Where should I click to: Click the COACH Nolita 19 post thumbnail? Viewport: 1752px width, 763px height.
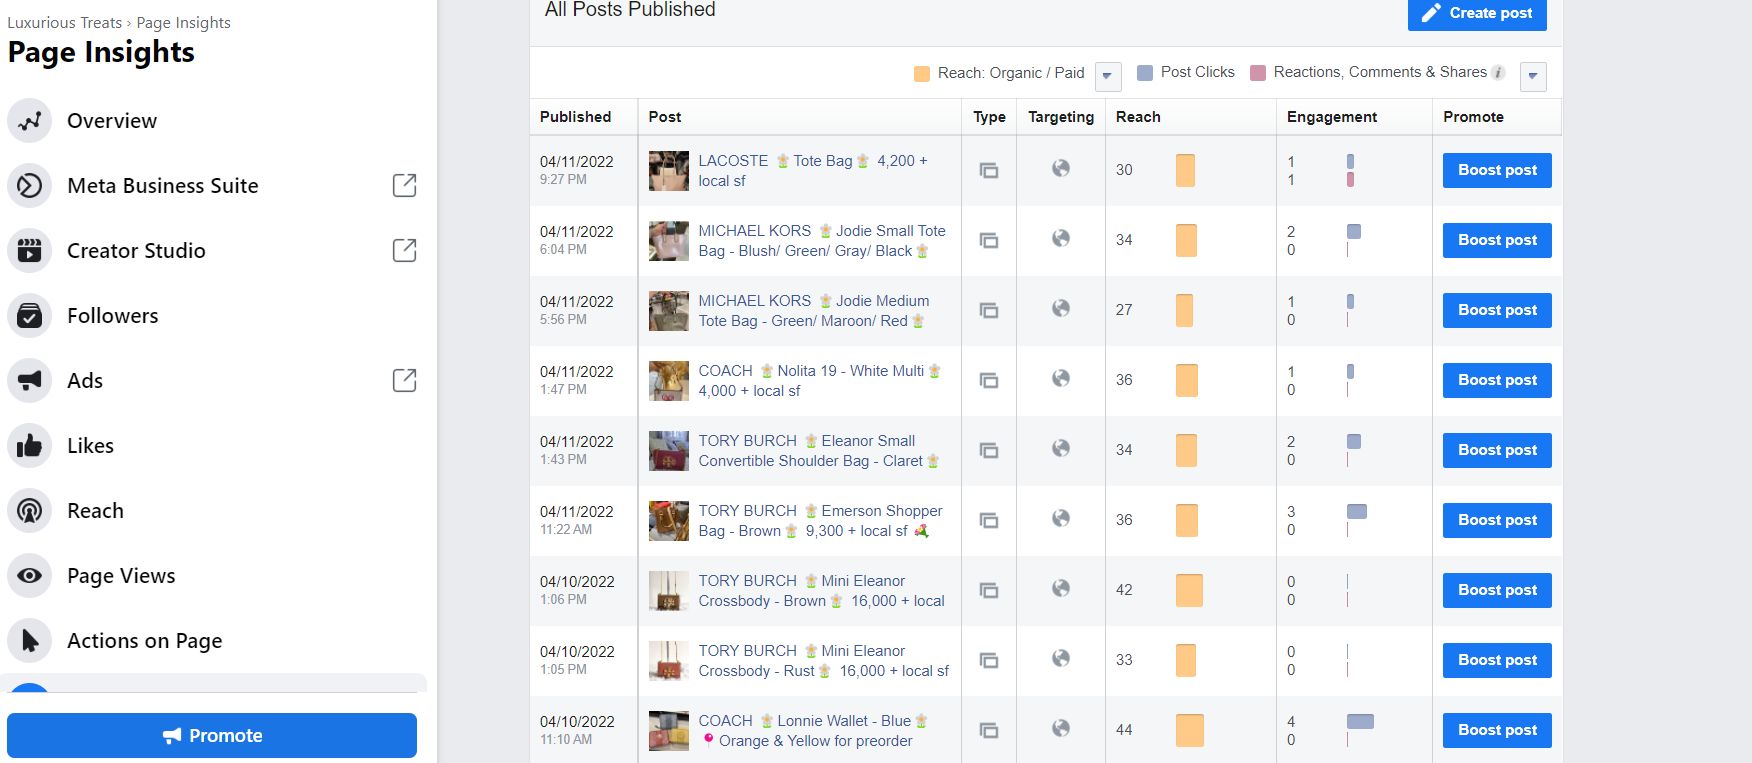[669, 381]
